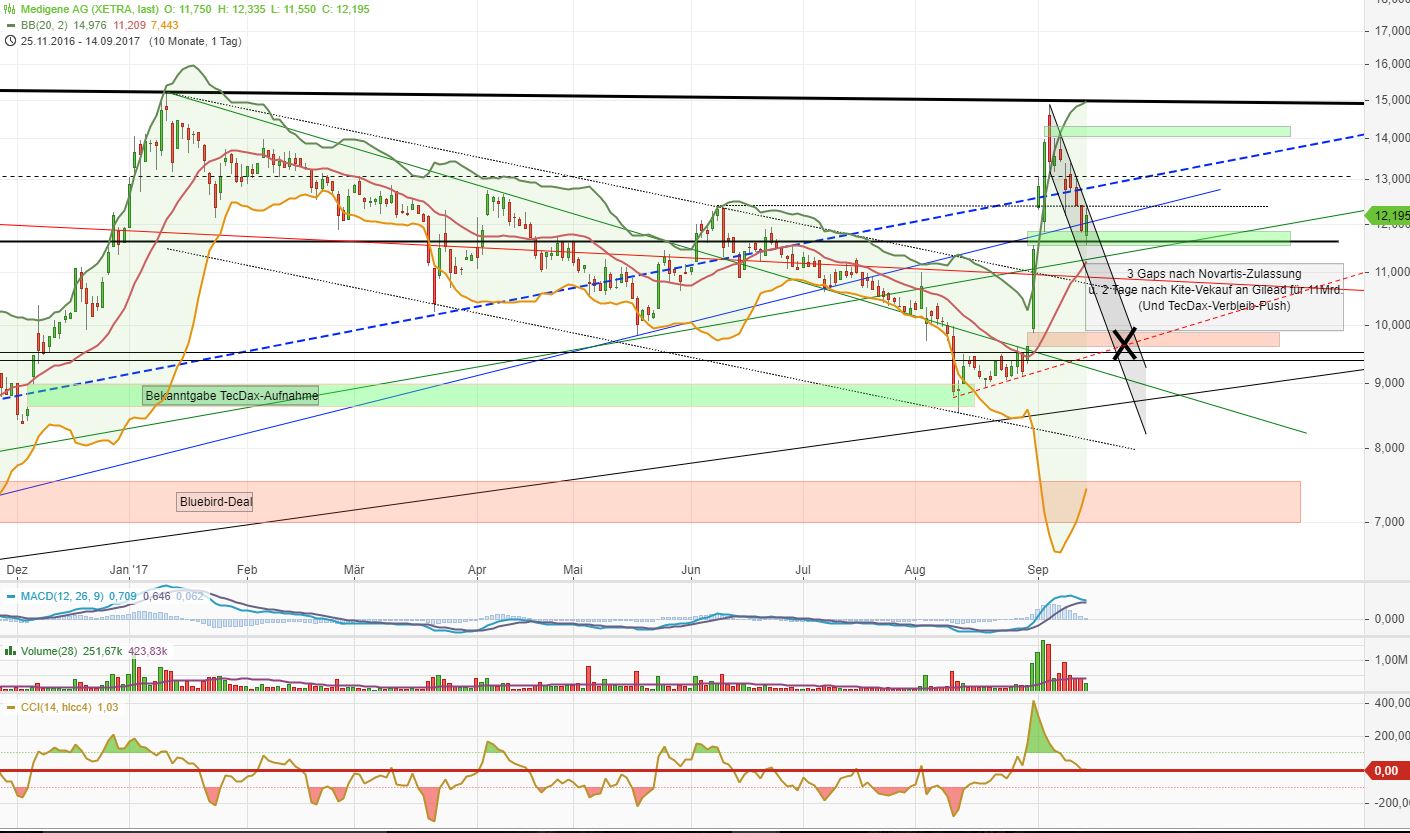1410x833 pixels.
Task: Click the '3 Gaps nach Novartis-Zulassung' note box
Action: tap(1214, 273)
